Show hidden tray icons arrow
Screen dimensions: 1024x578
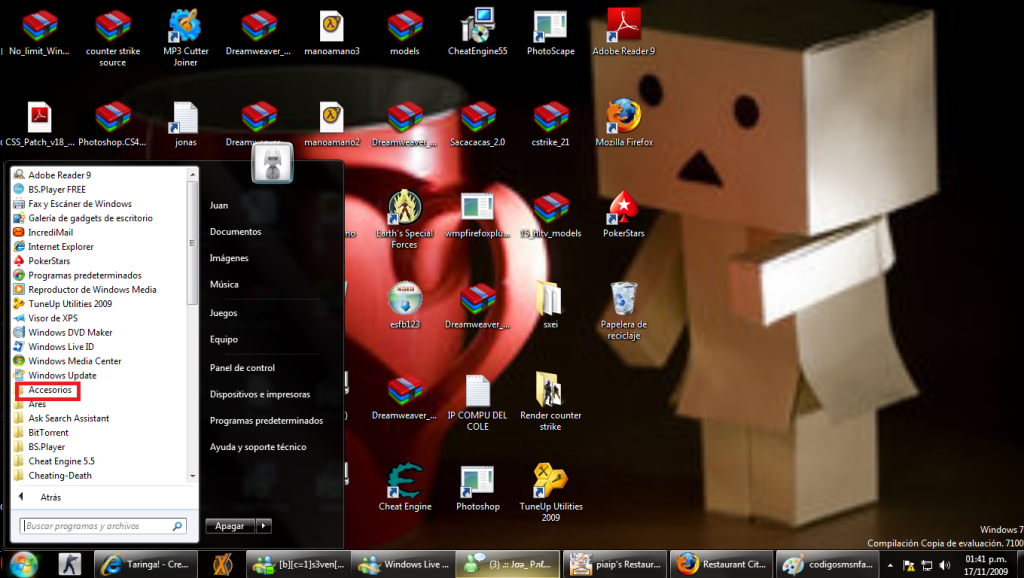coord(890,565)
